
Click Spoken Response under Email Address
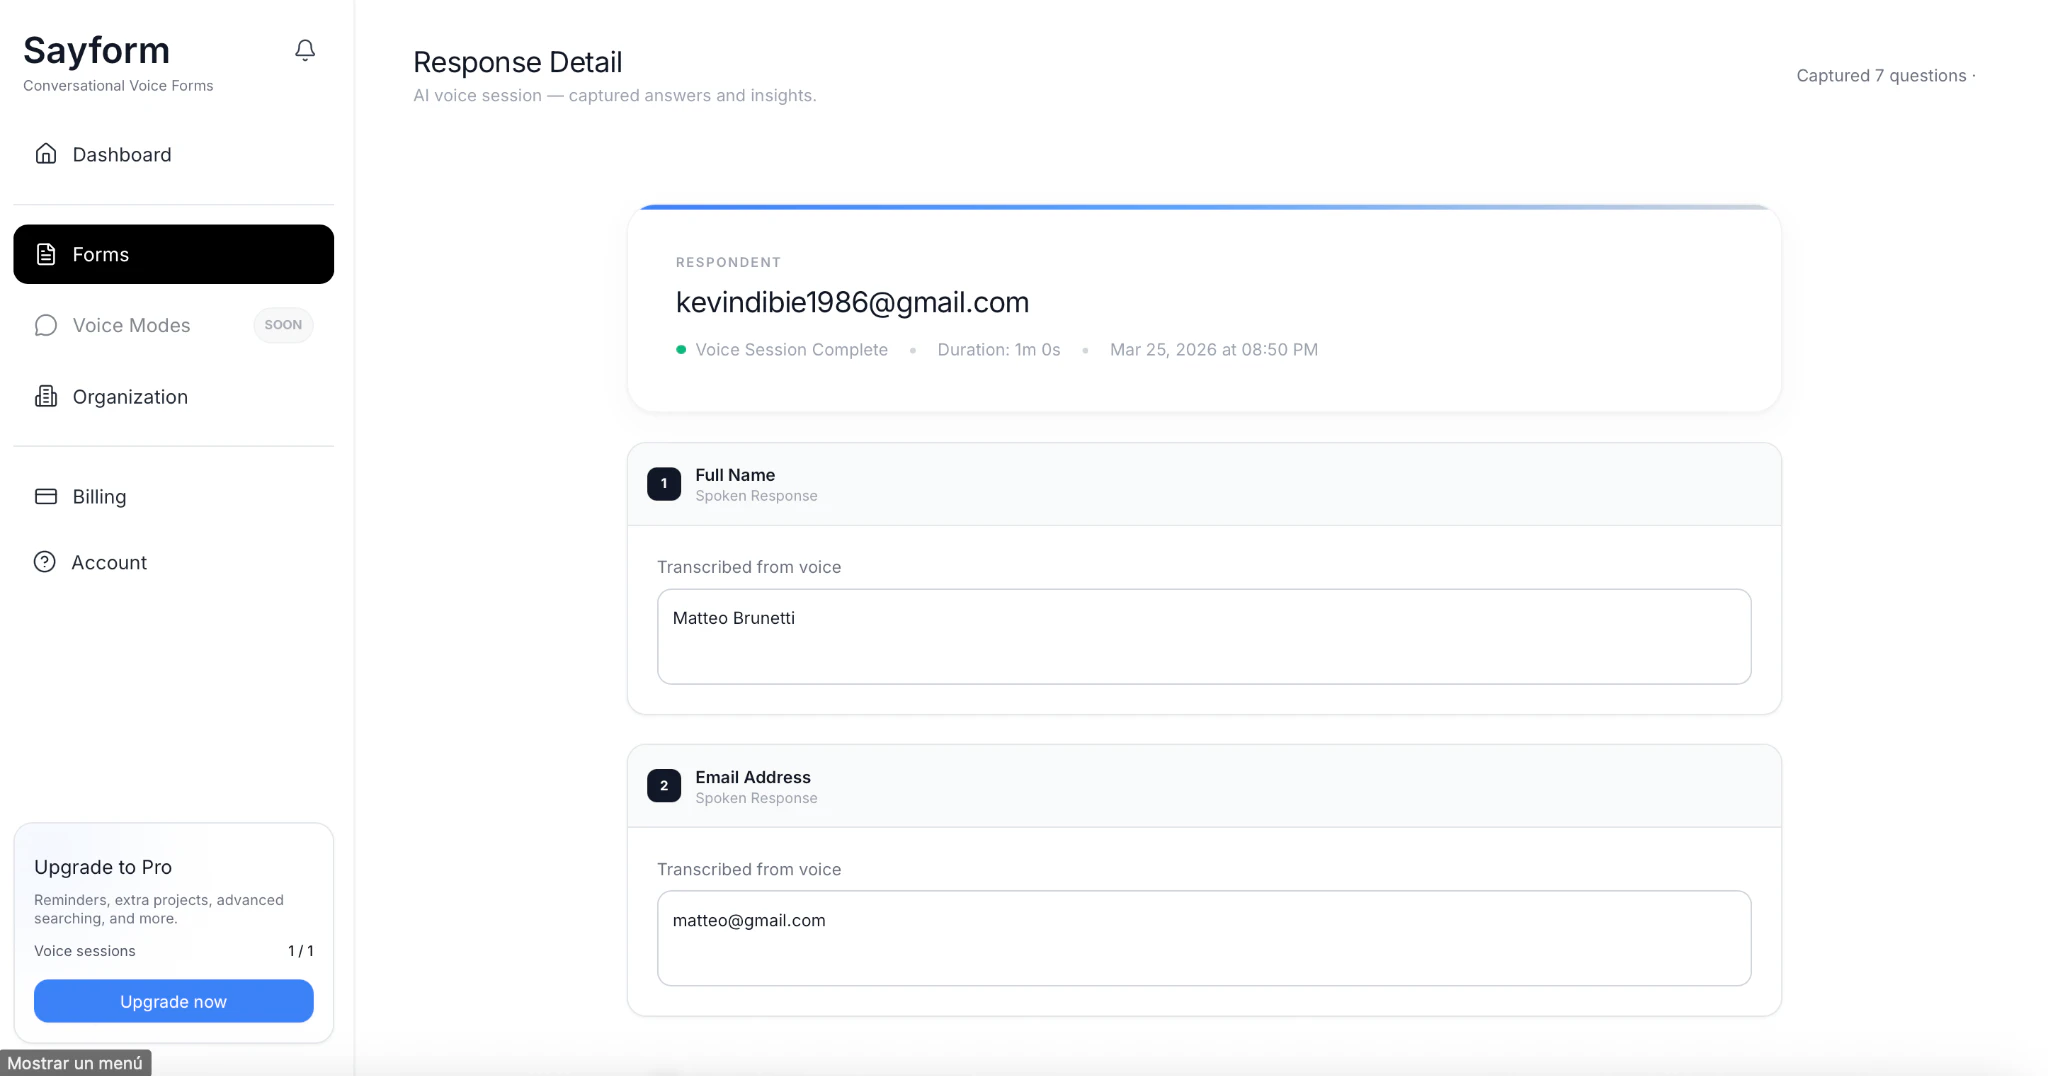coord(756,798)
